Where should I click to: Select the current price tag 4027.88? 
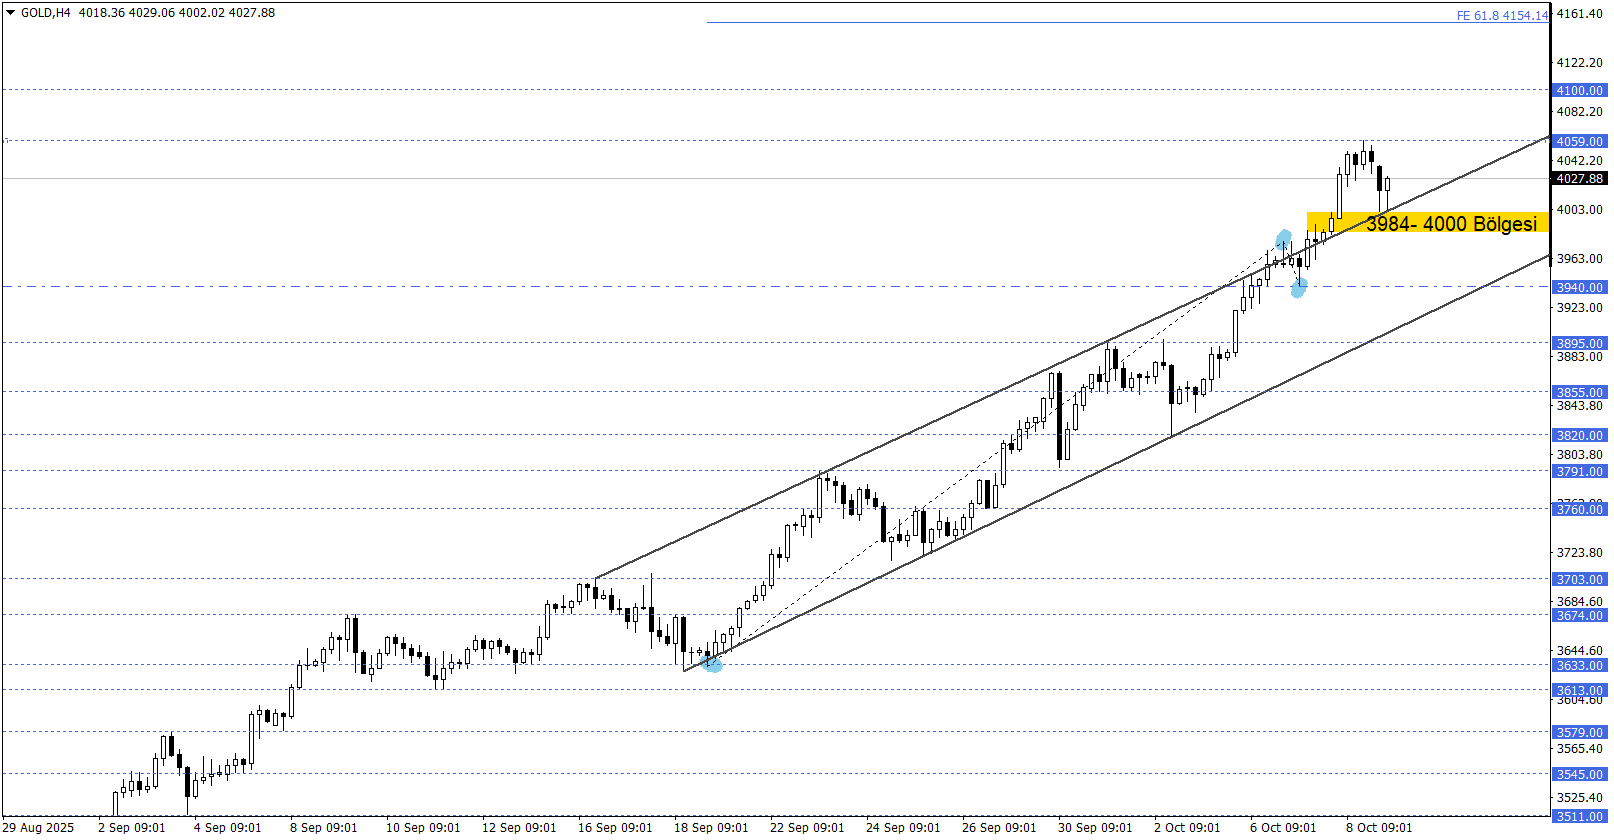pos(1579,179)
